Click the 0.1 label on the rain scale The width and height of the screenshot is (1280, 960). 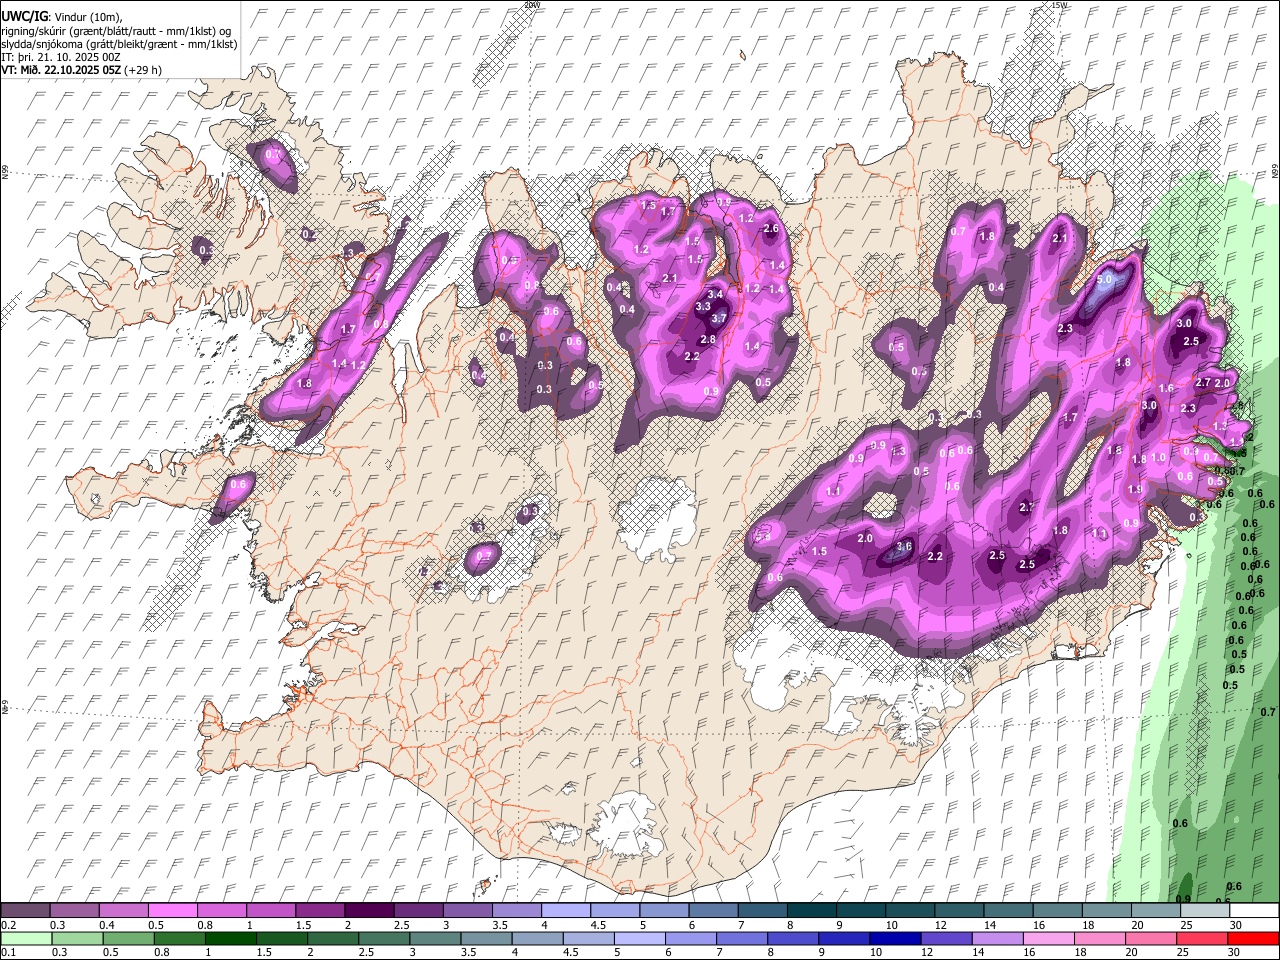click(x=9, y=953)
